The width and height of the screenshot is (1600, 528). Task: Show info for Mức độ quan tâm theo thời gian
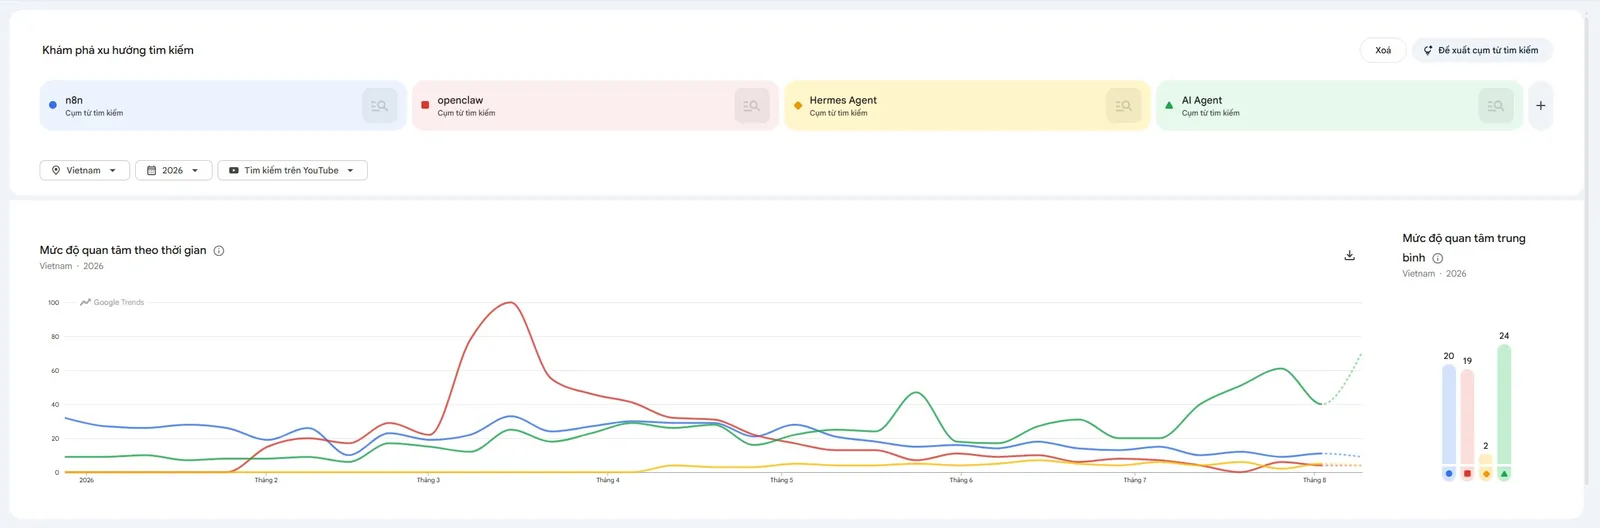tap(219, 251)
